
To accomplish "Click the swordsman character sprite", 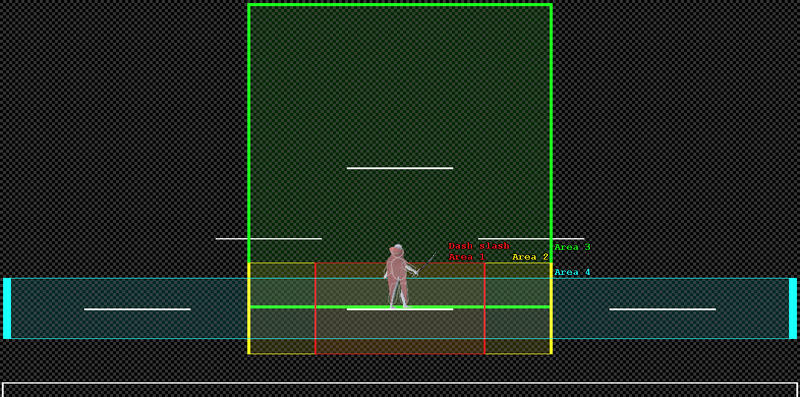I will (x=403, y=277).
